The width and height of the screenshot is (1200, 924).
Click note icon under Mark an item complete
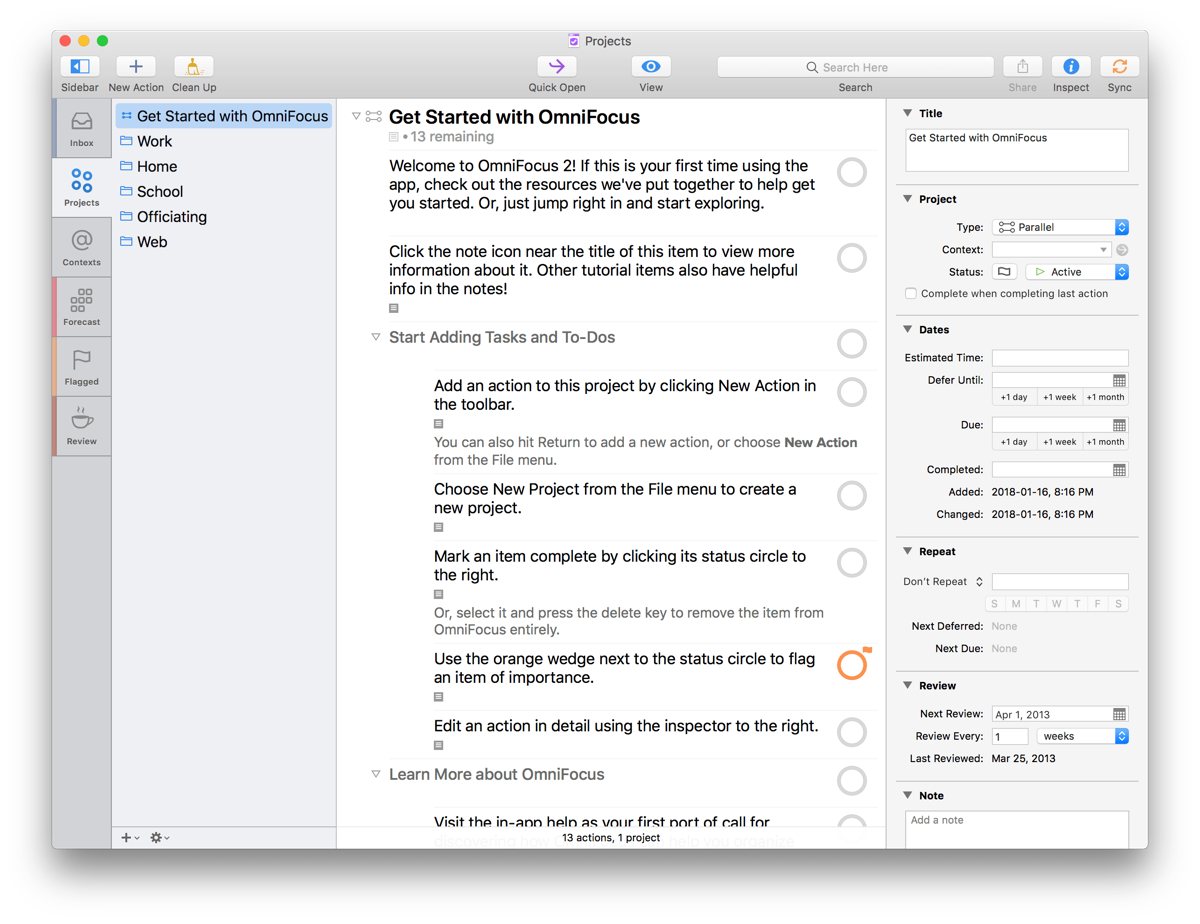click(x=438, y=594)
